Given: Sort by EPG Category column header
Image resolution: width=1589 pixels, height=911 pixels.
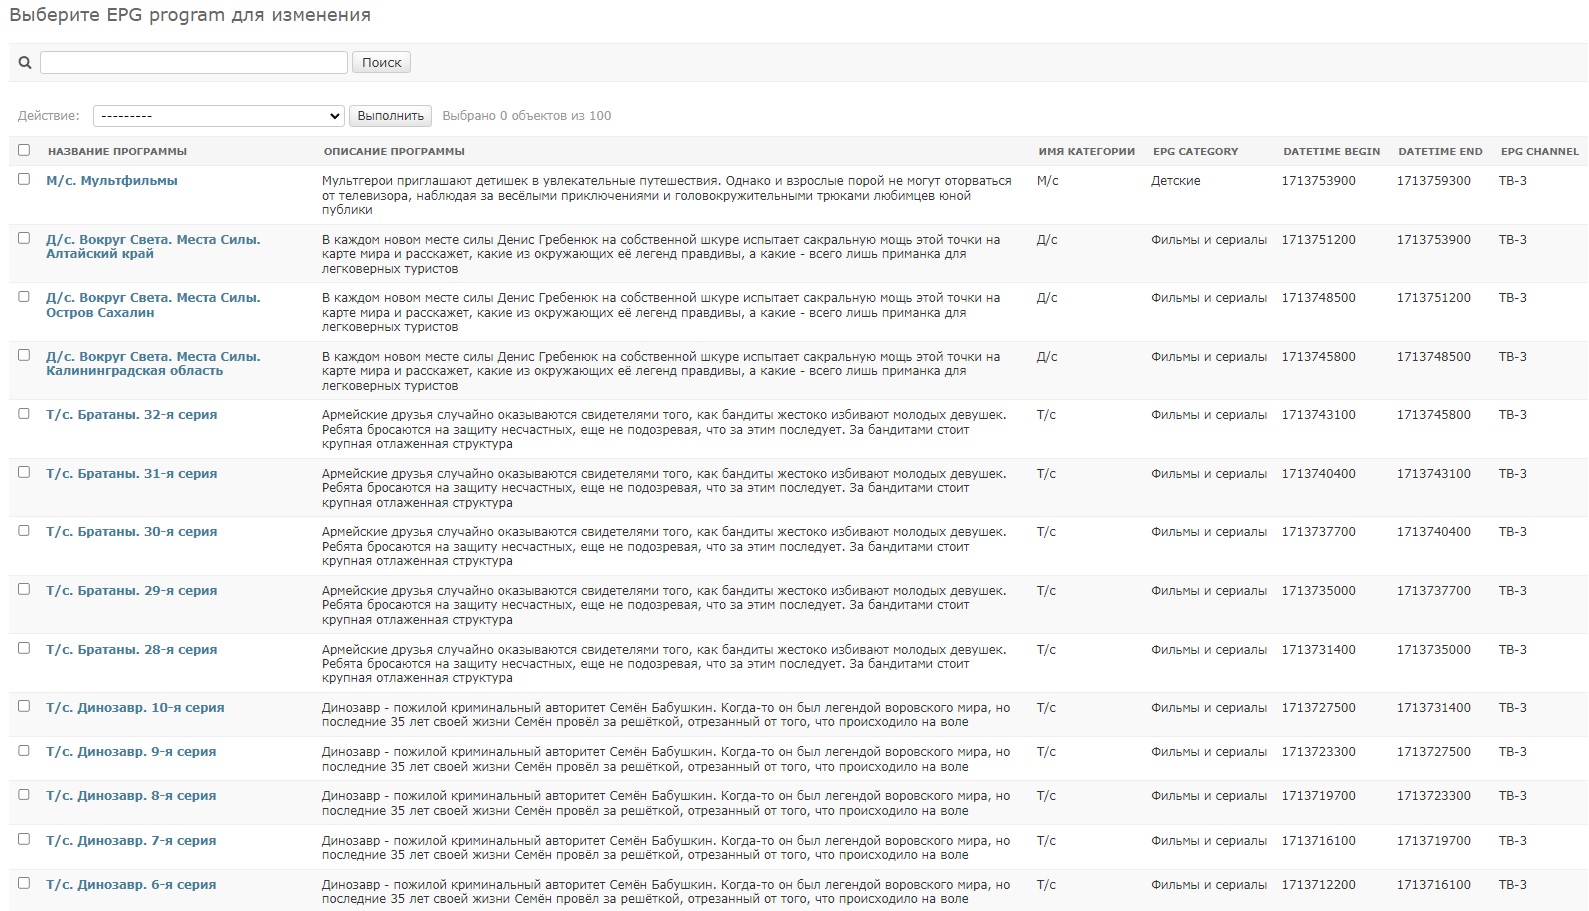Looking at the screenshot, I should click(x=1195, y=152).
